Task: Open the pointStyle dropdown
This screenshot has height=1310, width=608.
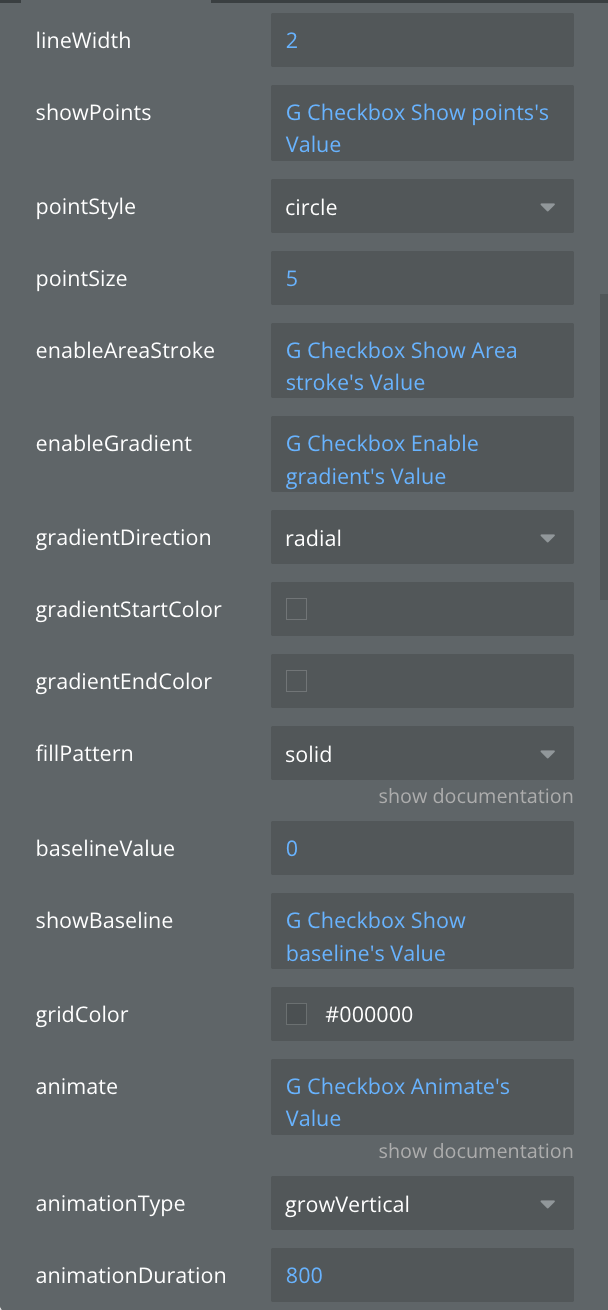Action: point(421,207)
